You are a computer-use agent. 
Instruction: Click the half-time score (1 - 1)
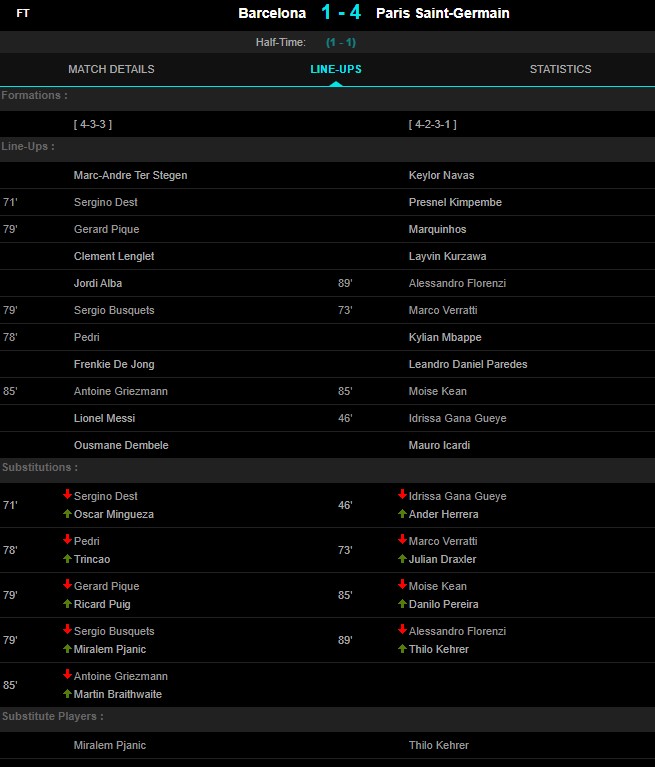[x=341, y=43]
